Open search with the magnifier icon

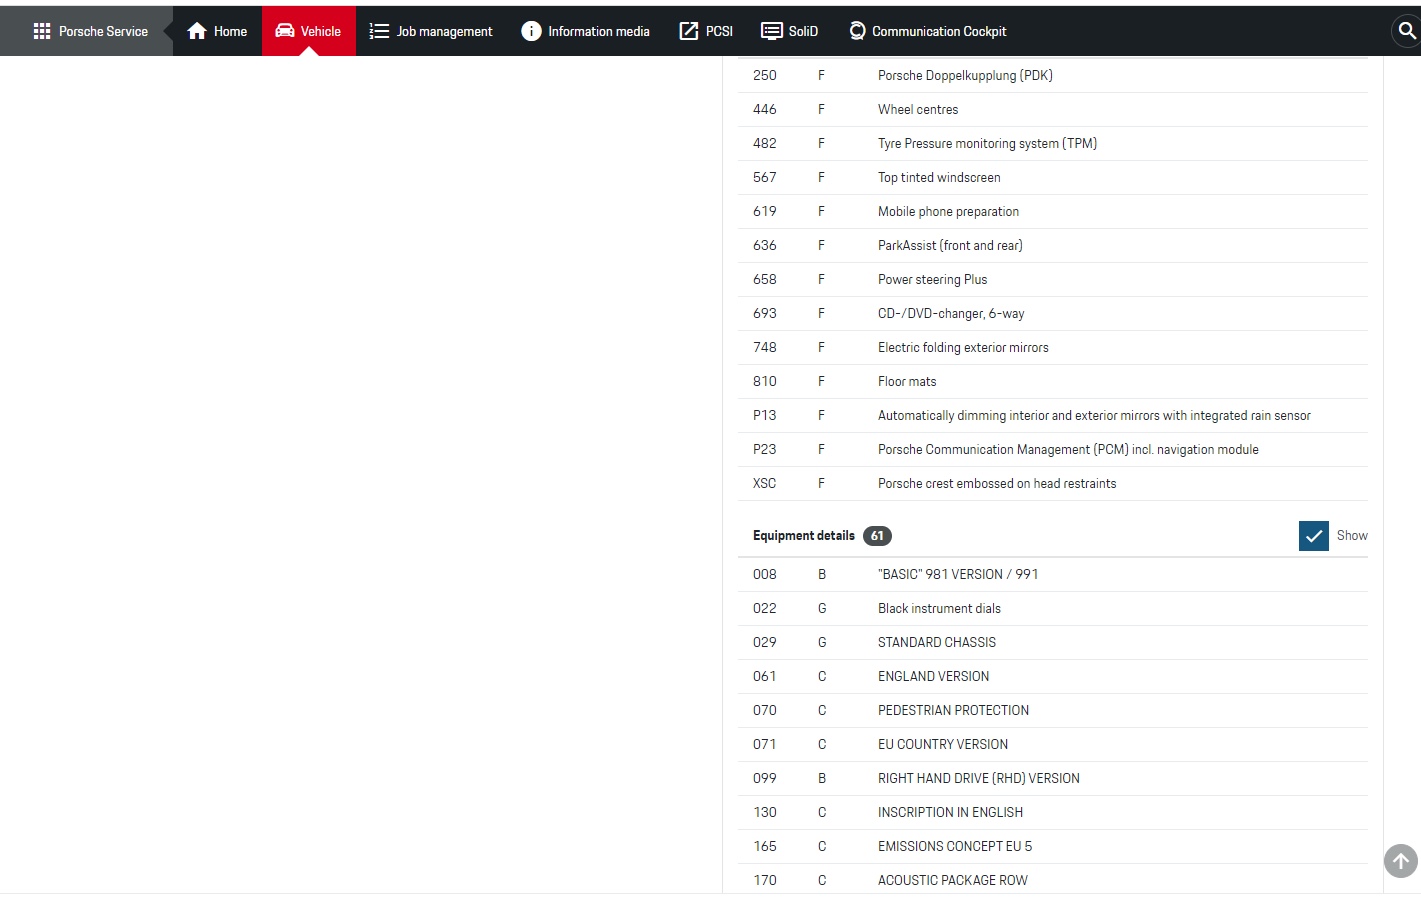[x=1406, y=31]
